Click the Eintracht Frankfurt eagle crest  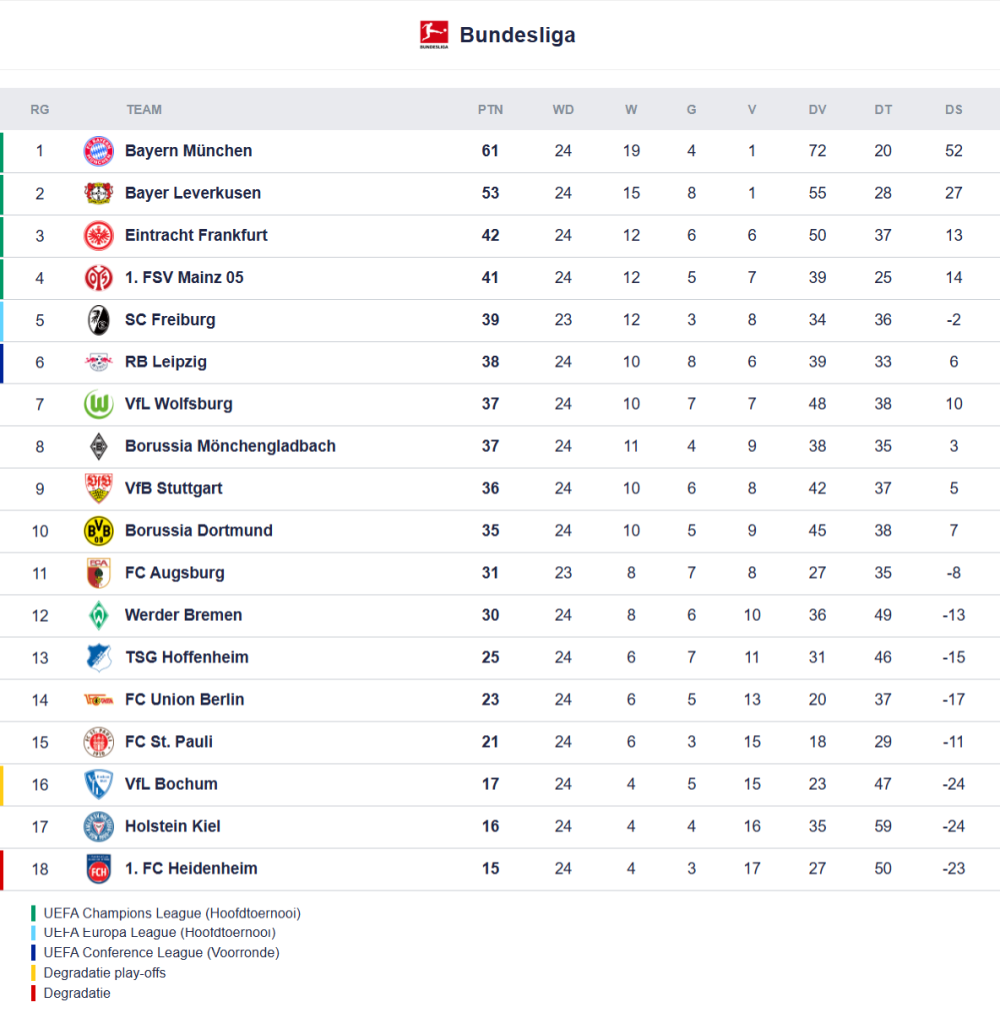click(98, 236)
